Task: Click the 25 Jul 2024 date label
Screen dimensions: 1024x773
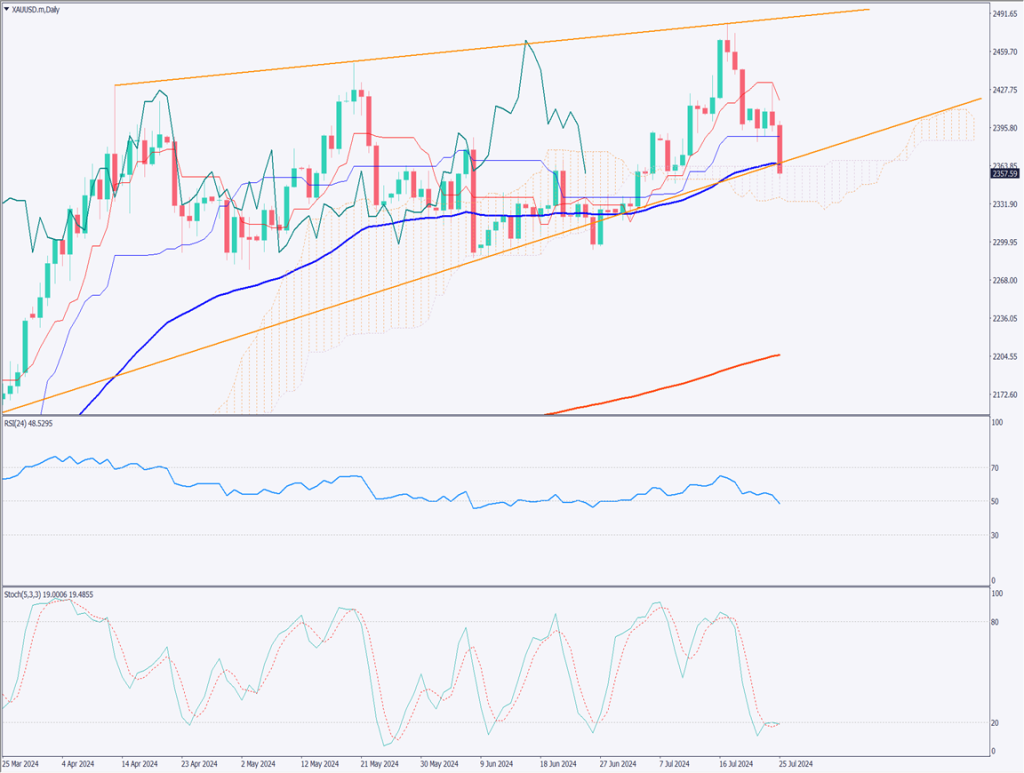Action: coord(794,765)
